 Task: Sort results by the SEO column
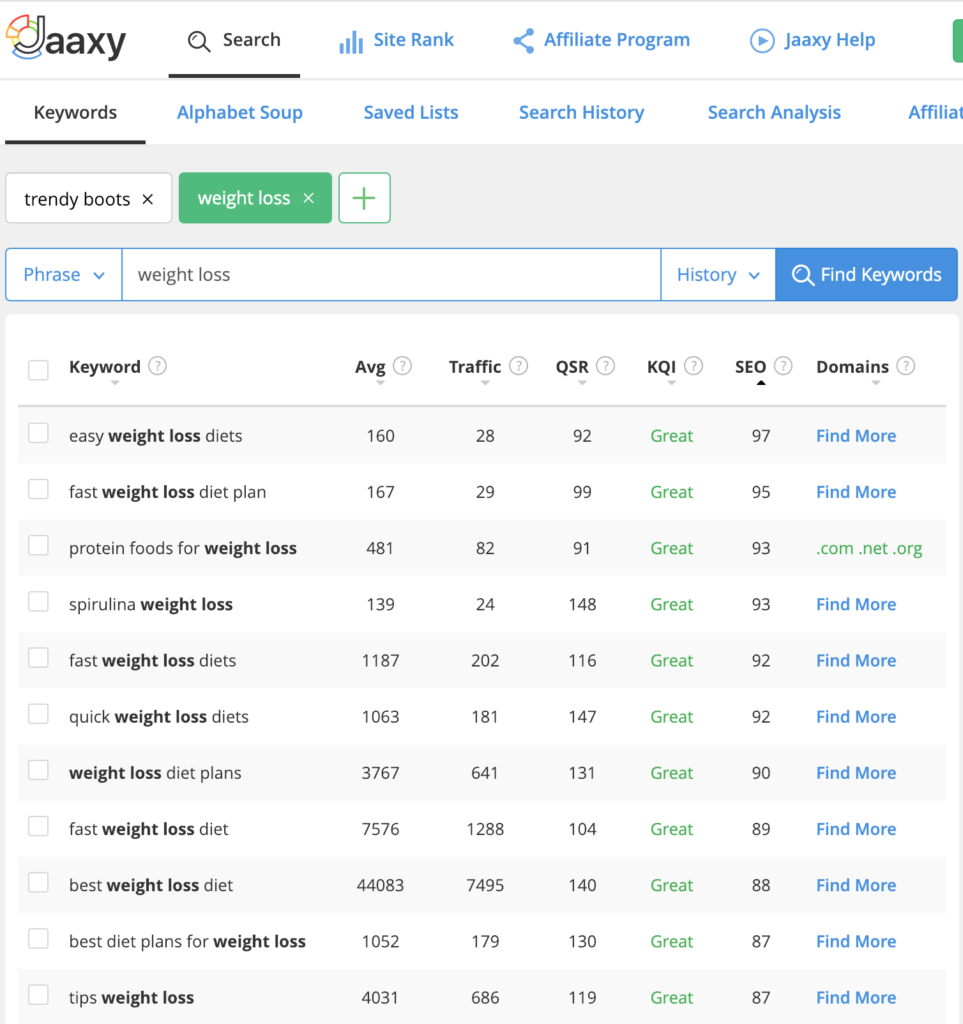(x=751, y=367)
